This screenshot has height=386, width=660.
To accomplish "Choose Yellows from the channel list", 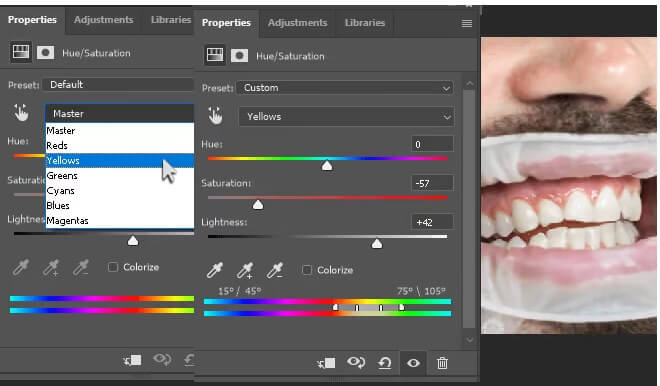I will pyautogui.click(x=120, y=160).
